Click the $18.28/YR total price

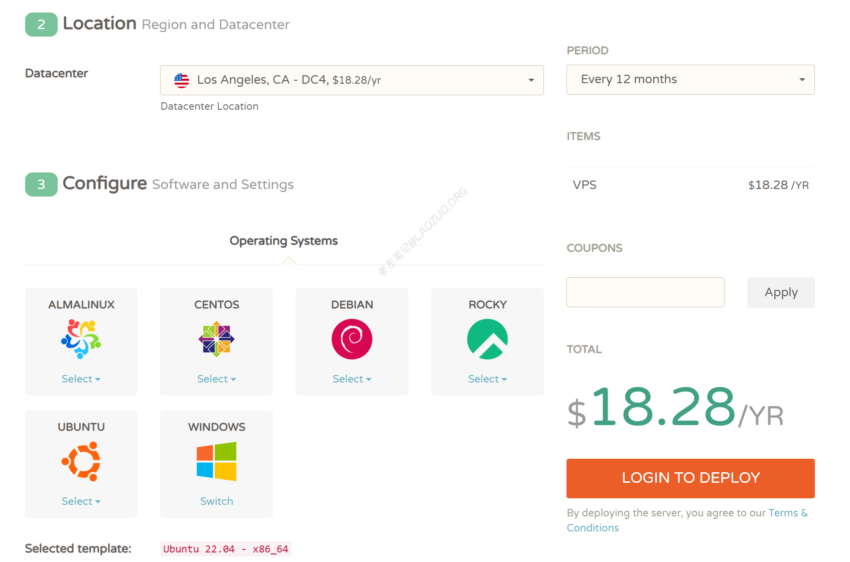pyautogui.click(x=675, y=408)
